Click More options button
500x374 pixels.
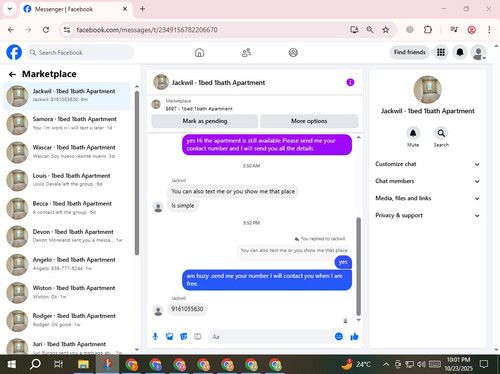click(309, 121)
